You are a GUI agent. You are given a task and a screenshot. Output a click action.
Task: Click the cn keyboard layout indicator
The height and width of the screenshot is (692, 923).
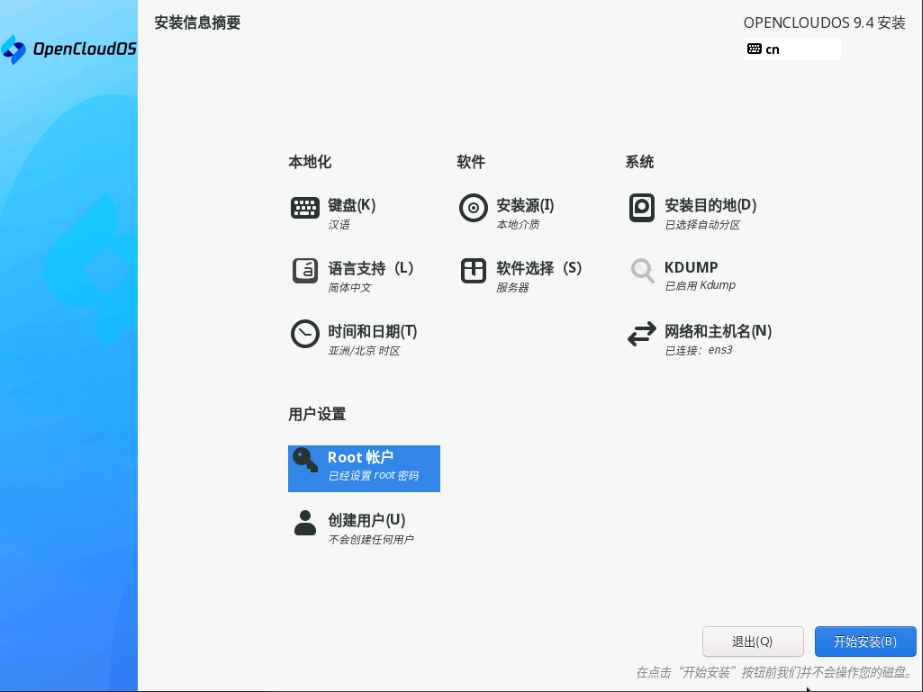[x=792, y=49]
